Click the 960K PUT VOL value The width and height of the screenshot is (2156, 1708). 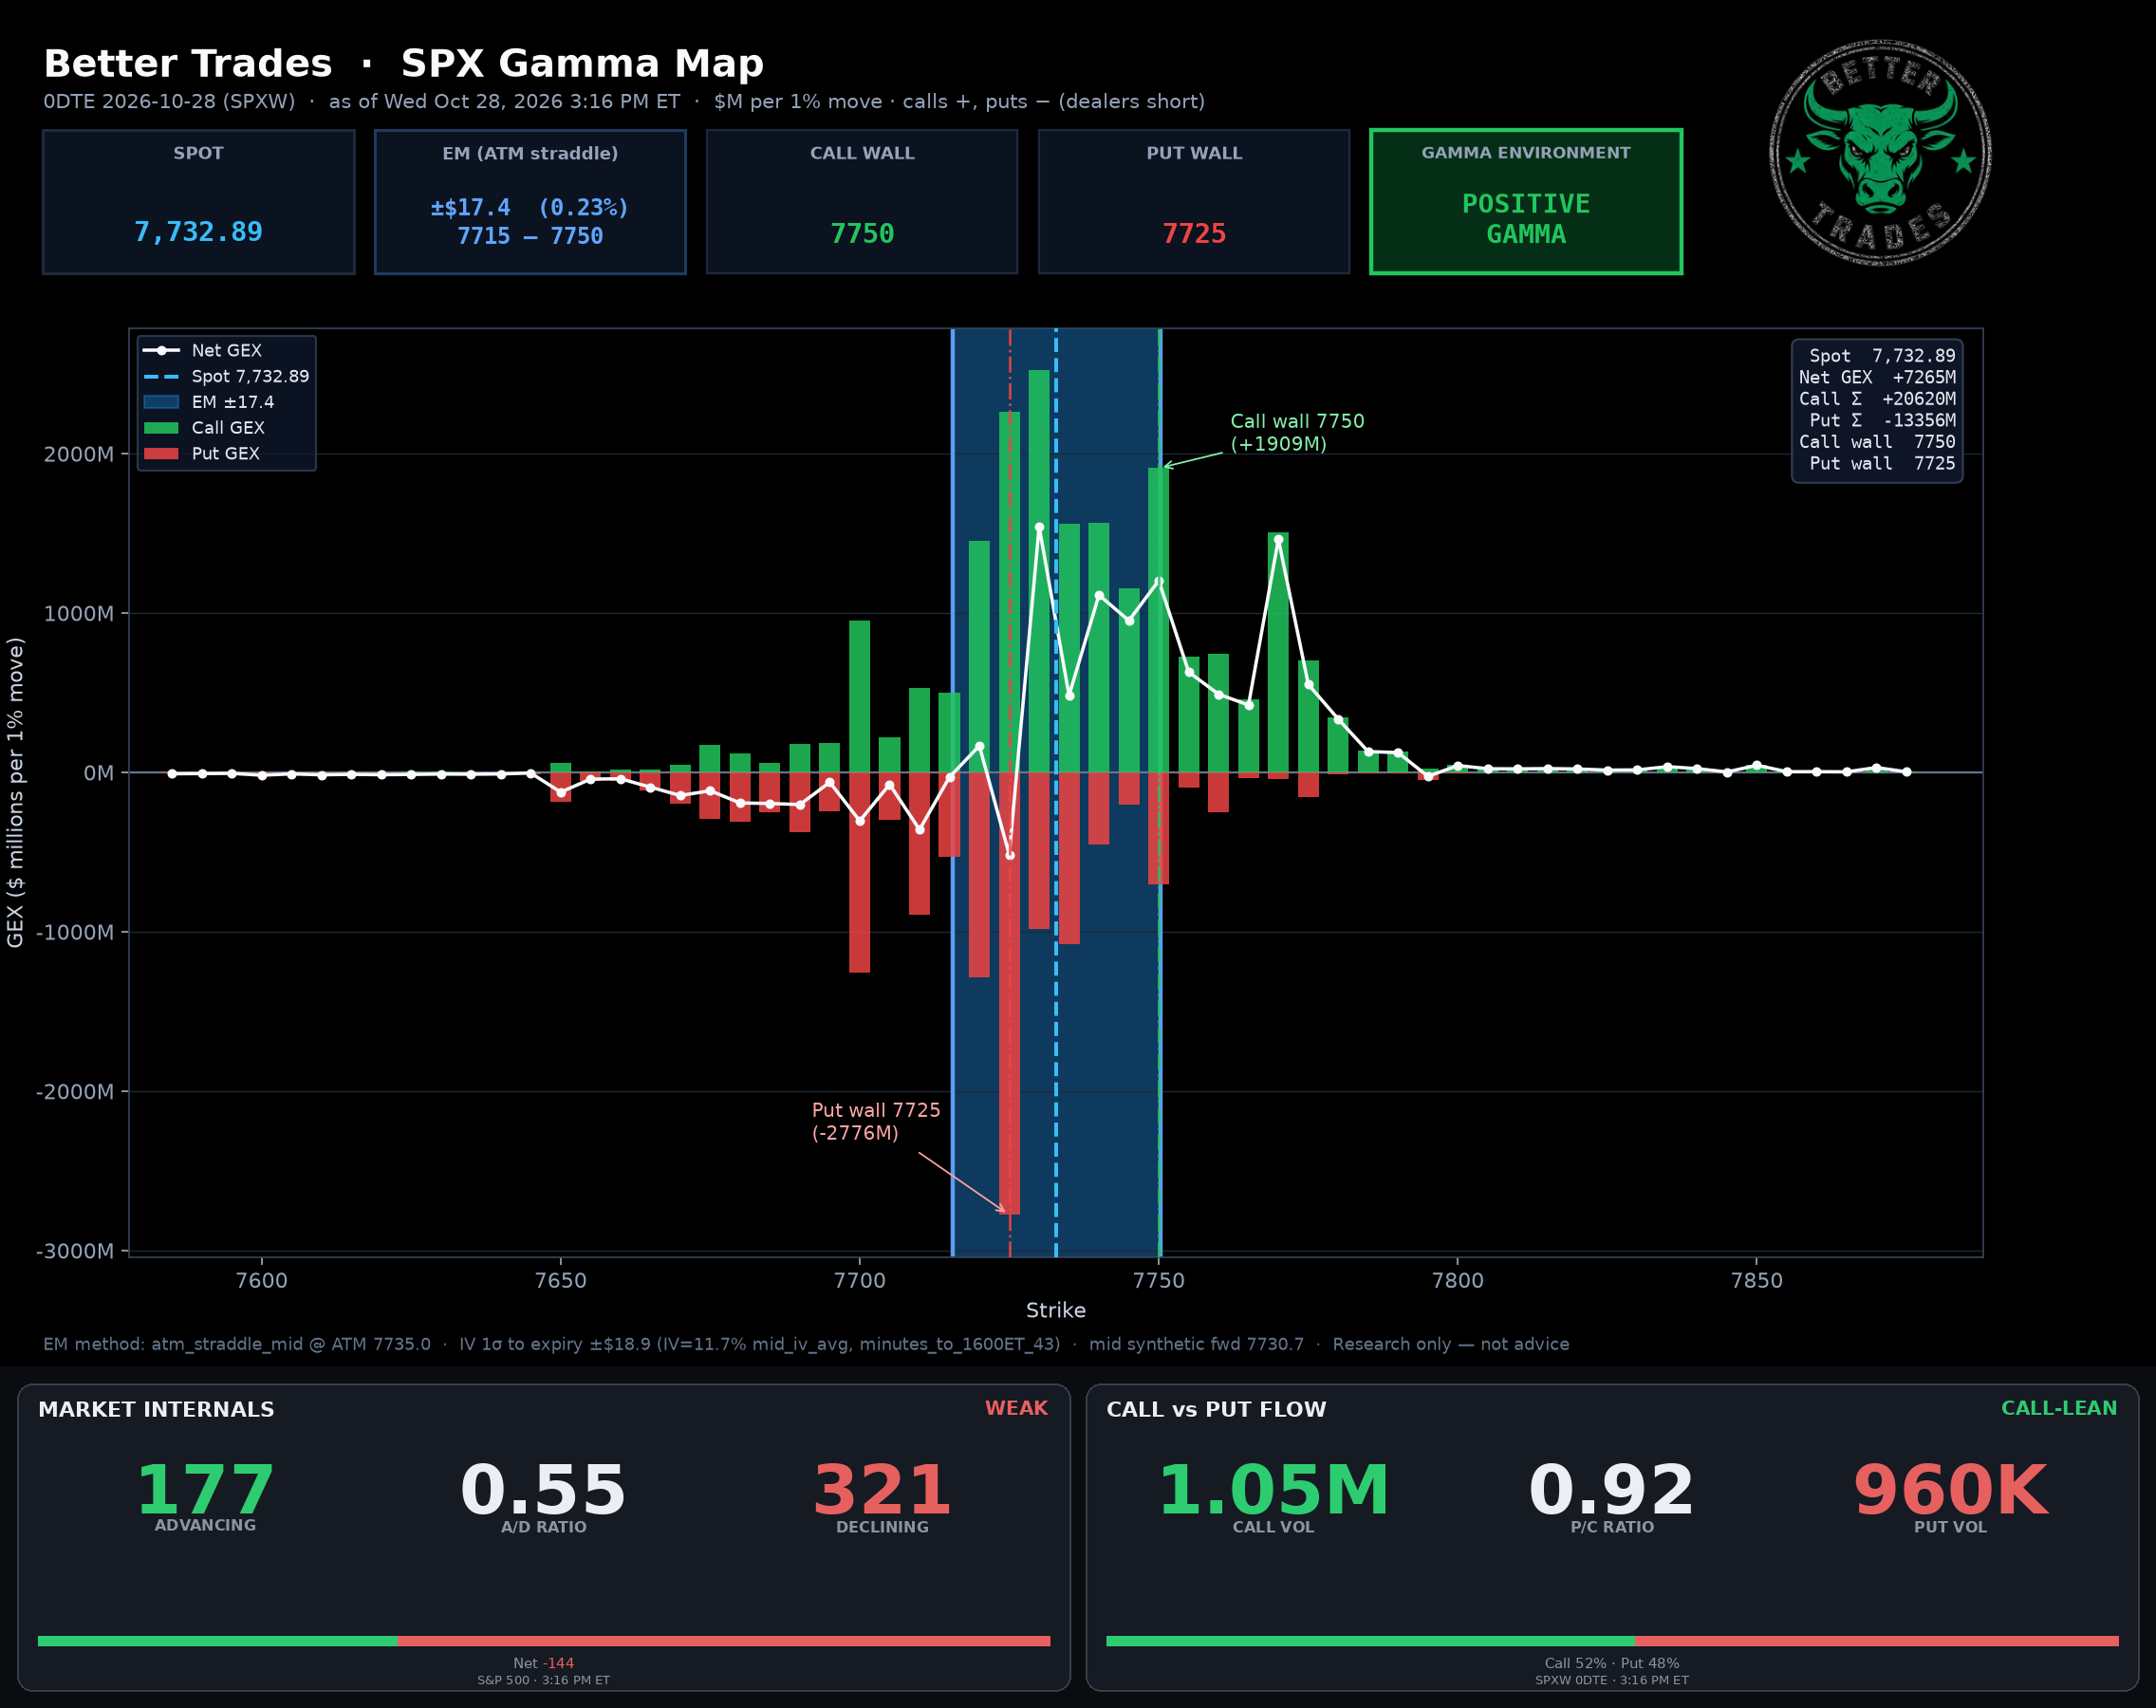1950,1491
